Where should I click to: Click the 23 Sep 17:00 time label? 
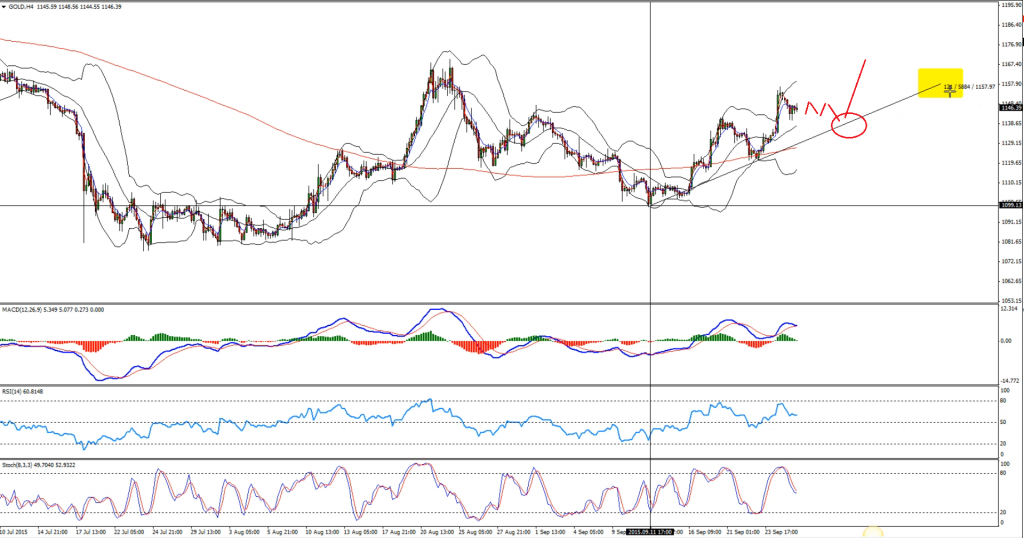tap(783, 532)
